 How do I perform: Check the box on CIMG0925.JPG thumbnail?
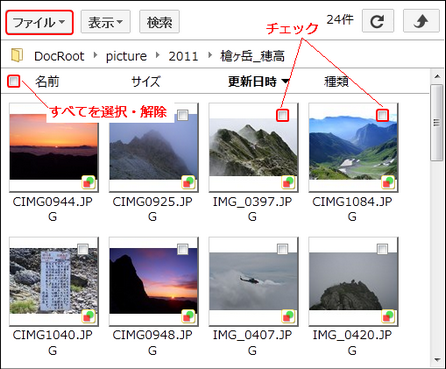183,115
